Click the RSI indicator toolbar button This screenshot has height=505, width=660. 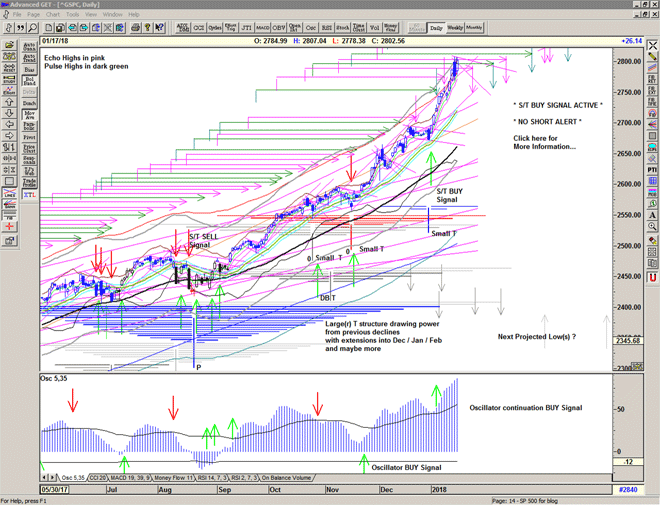[x=326, y=28]
